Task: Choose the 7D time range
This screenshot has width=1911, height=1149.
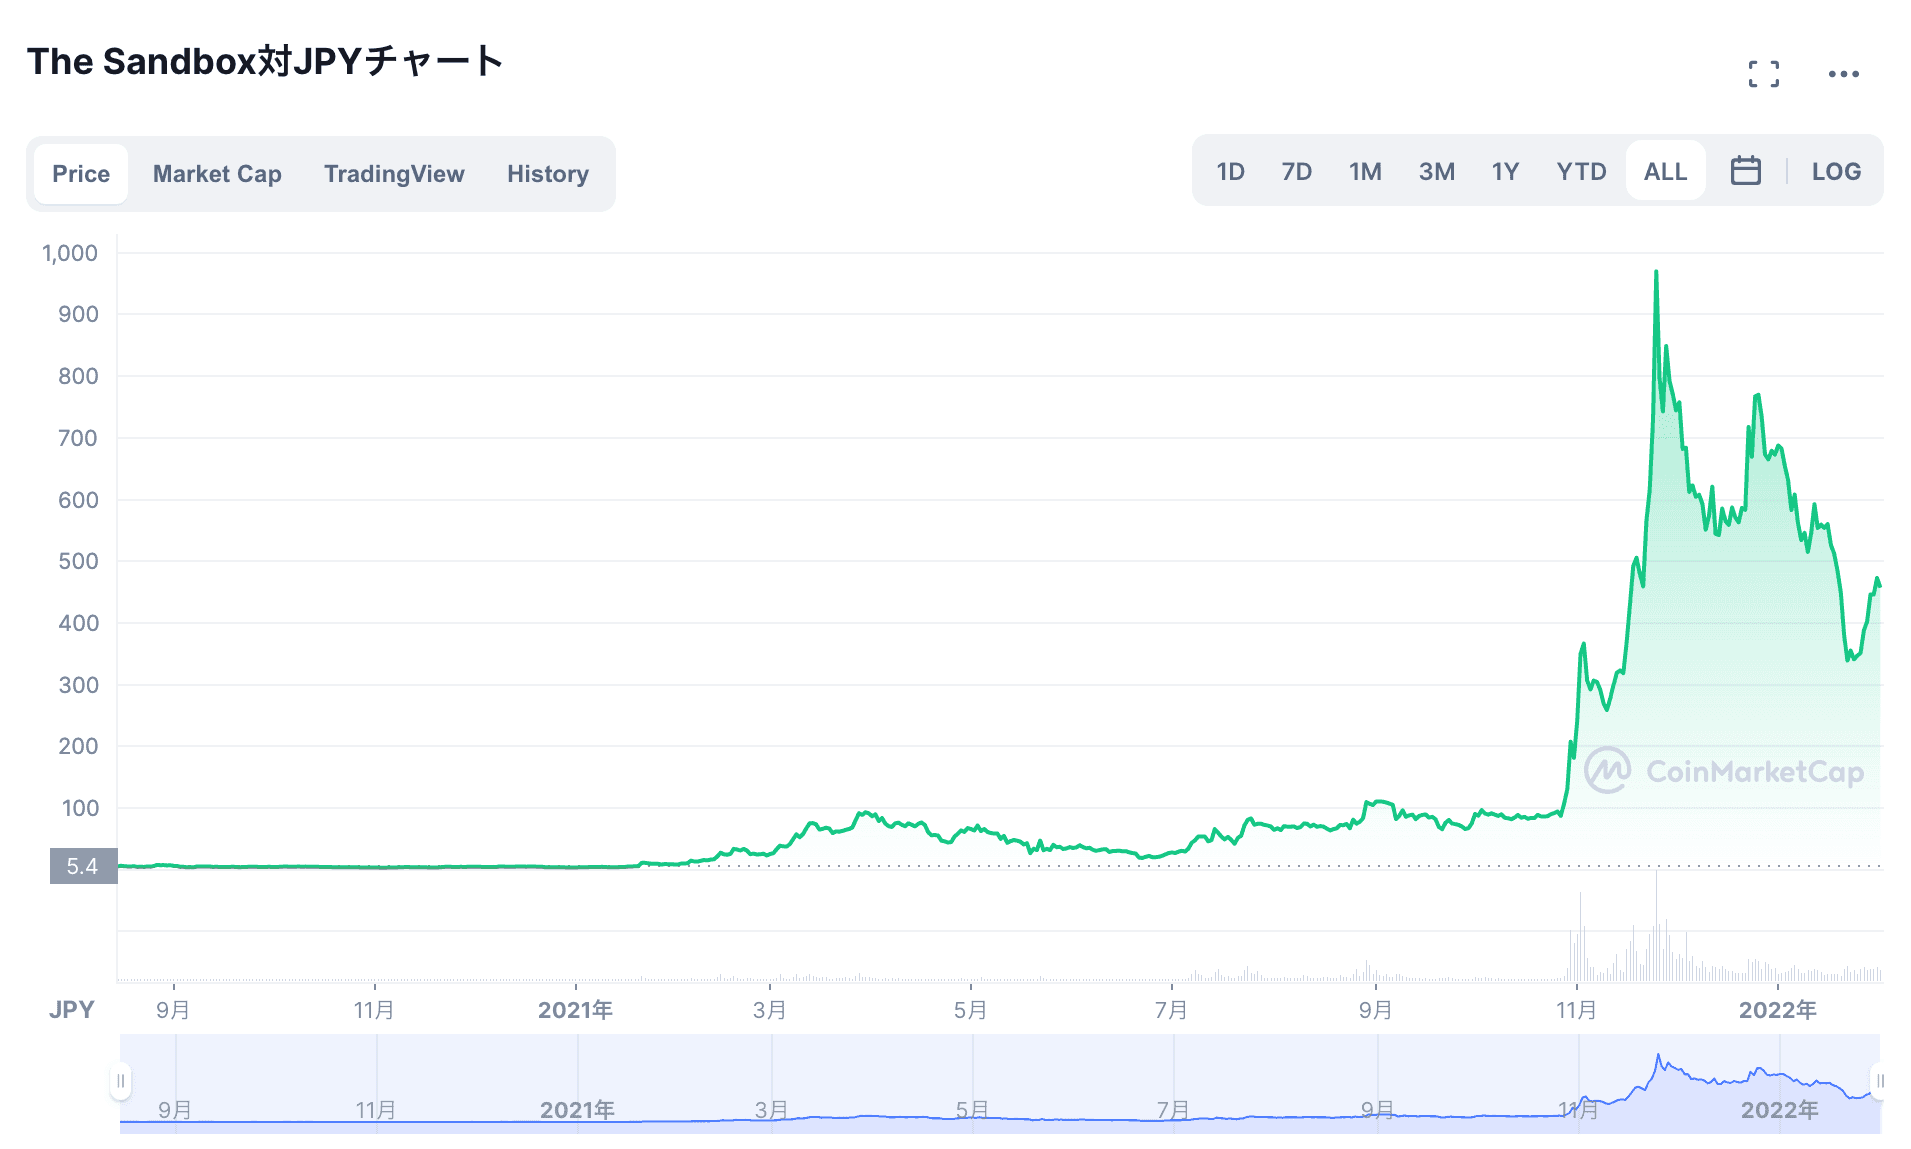Action: 1296,172
